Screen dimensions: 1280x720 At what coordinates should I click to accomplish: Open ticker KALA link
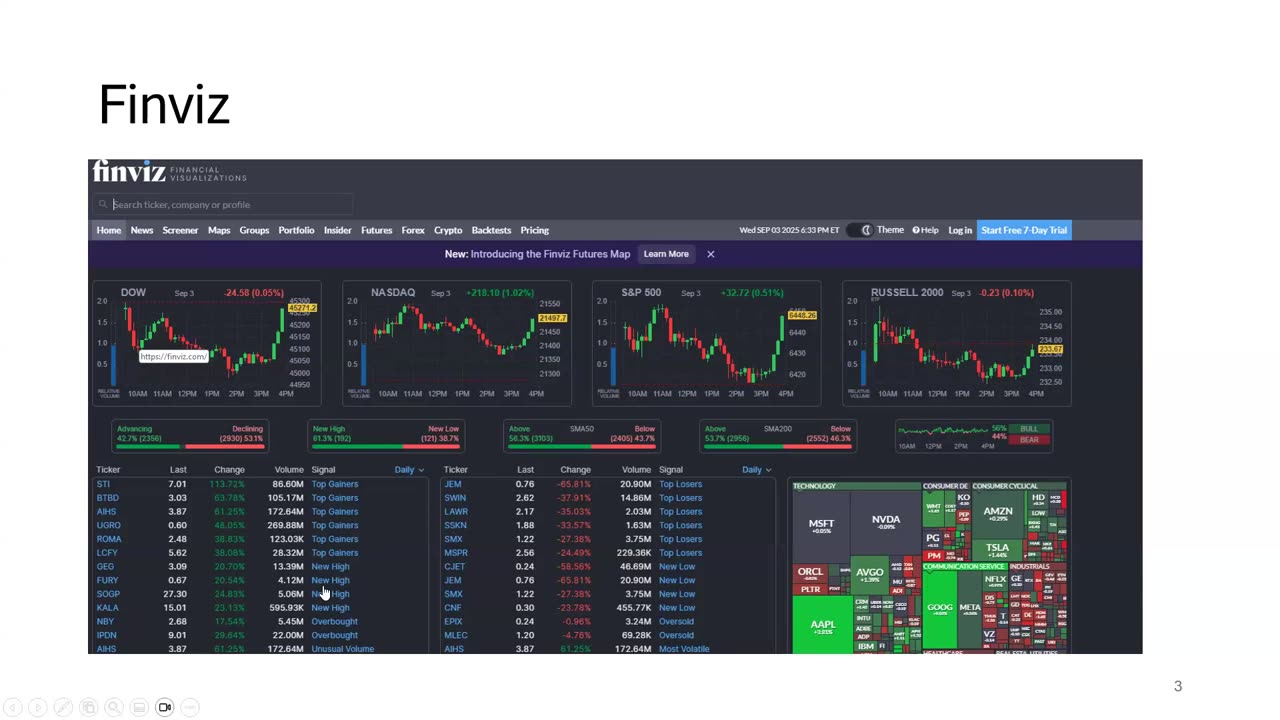click(x=107, y=608)
